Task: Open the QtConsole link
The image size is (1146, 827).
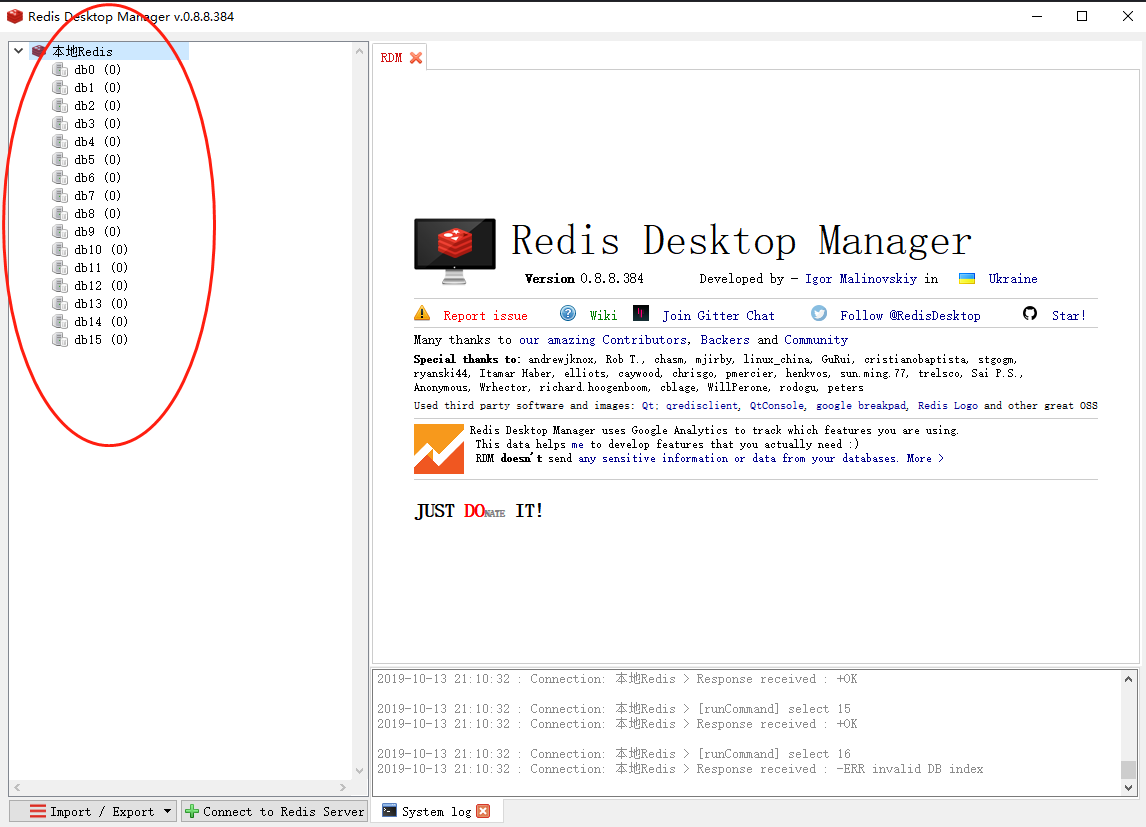Action: pyautogui.click(x=776, y=405)
